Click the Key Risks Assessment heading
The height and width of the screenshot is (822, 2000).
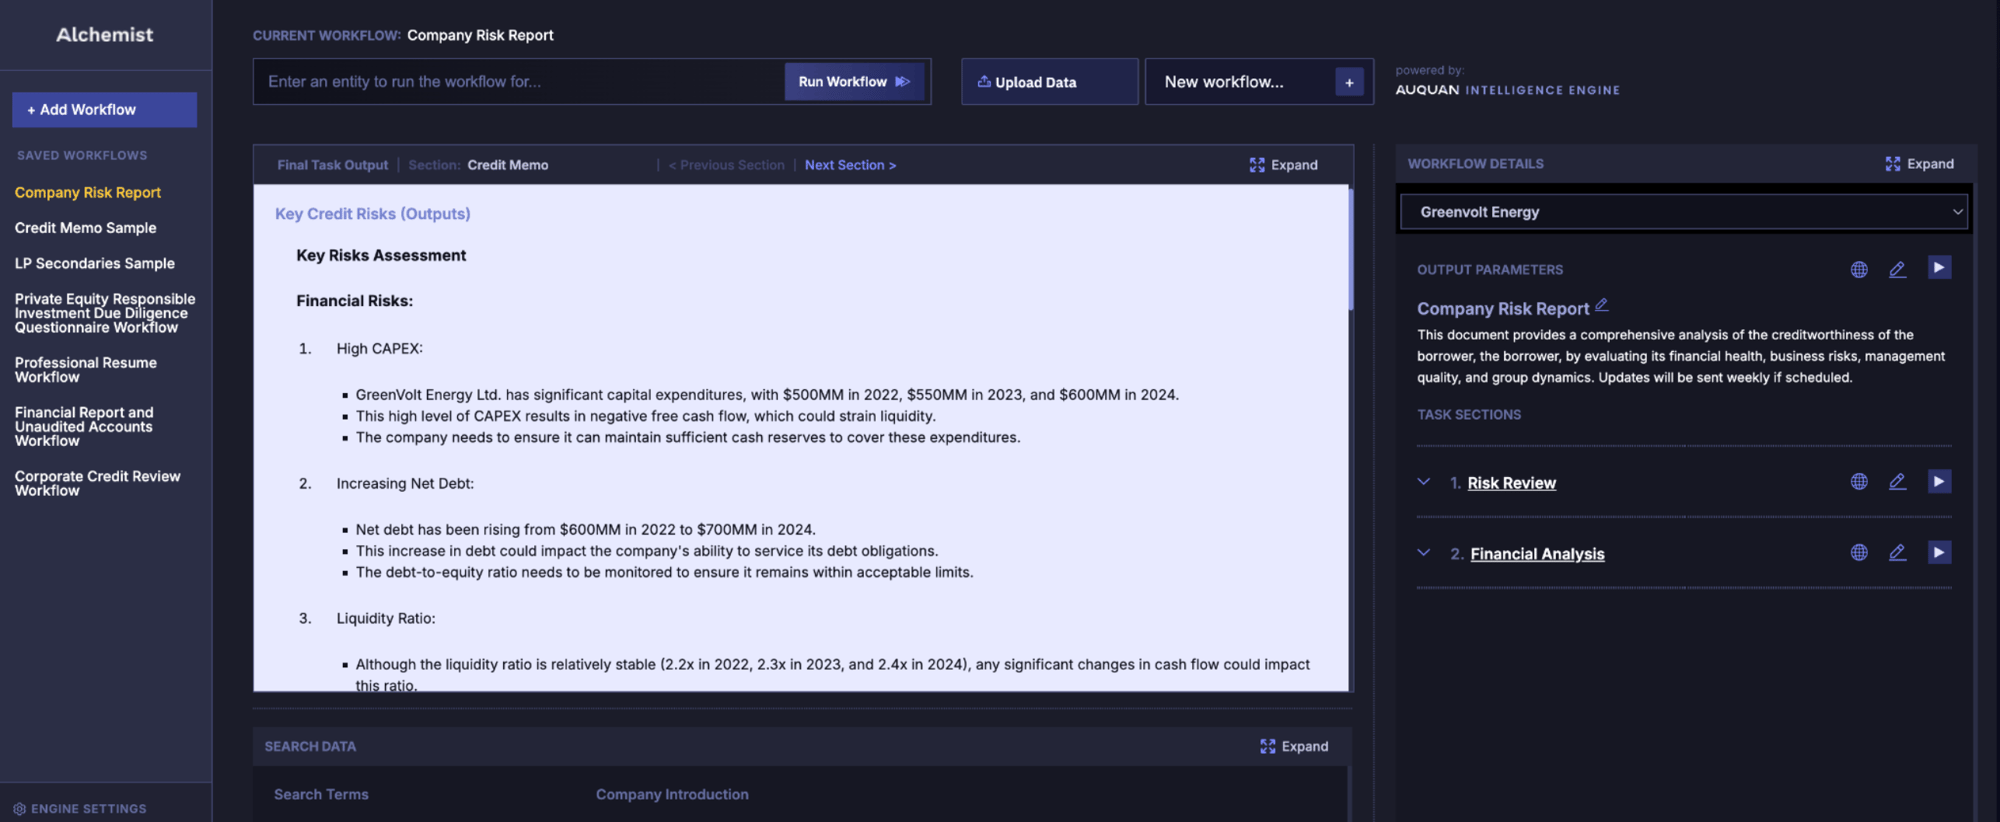pos(381,255)
